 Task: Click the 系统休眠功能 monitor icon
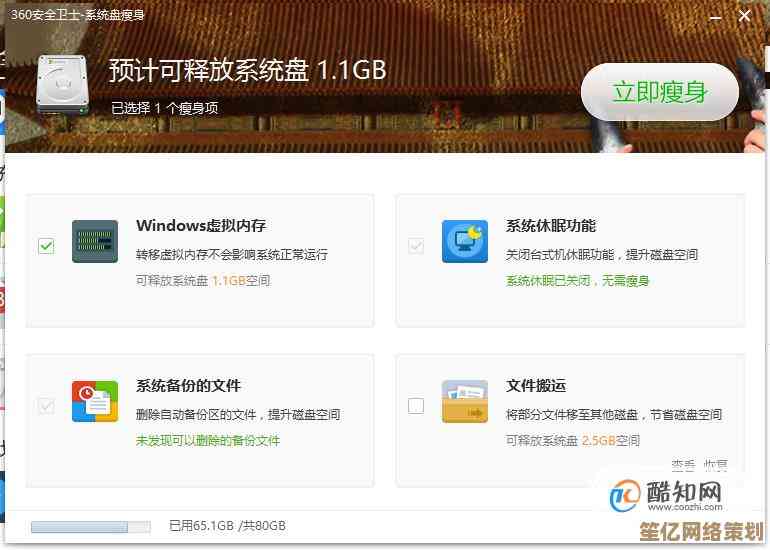point(465,242)
